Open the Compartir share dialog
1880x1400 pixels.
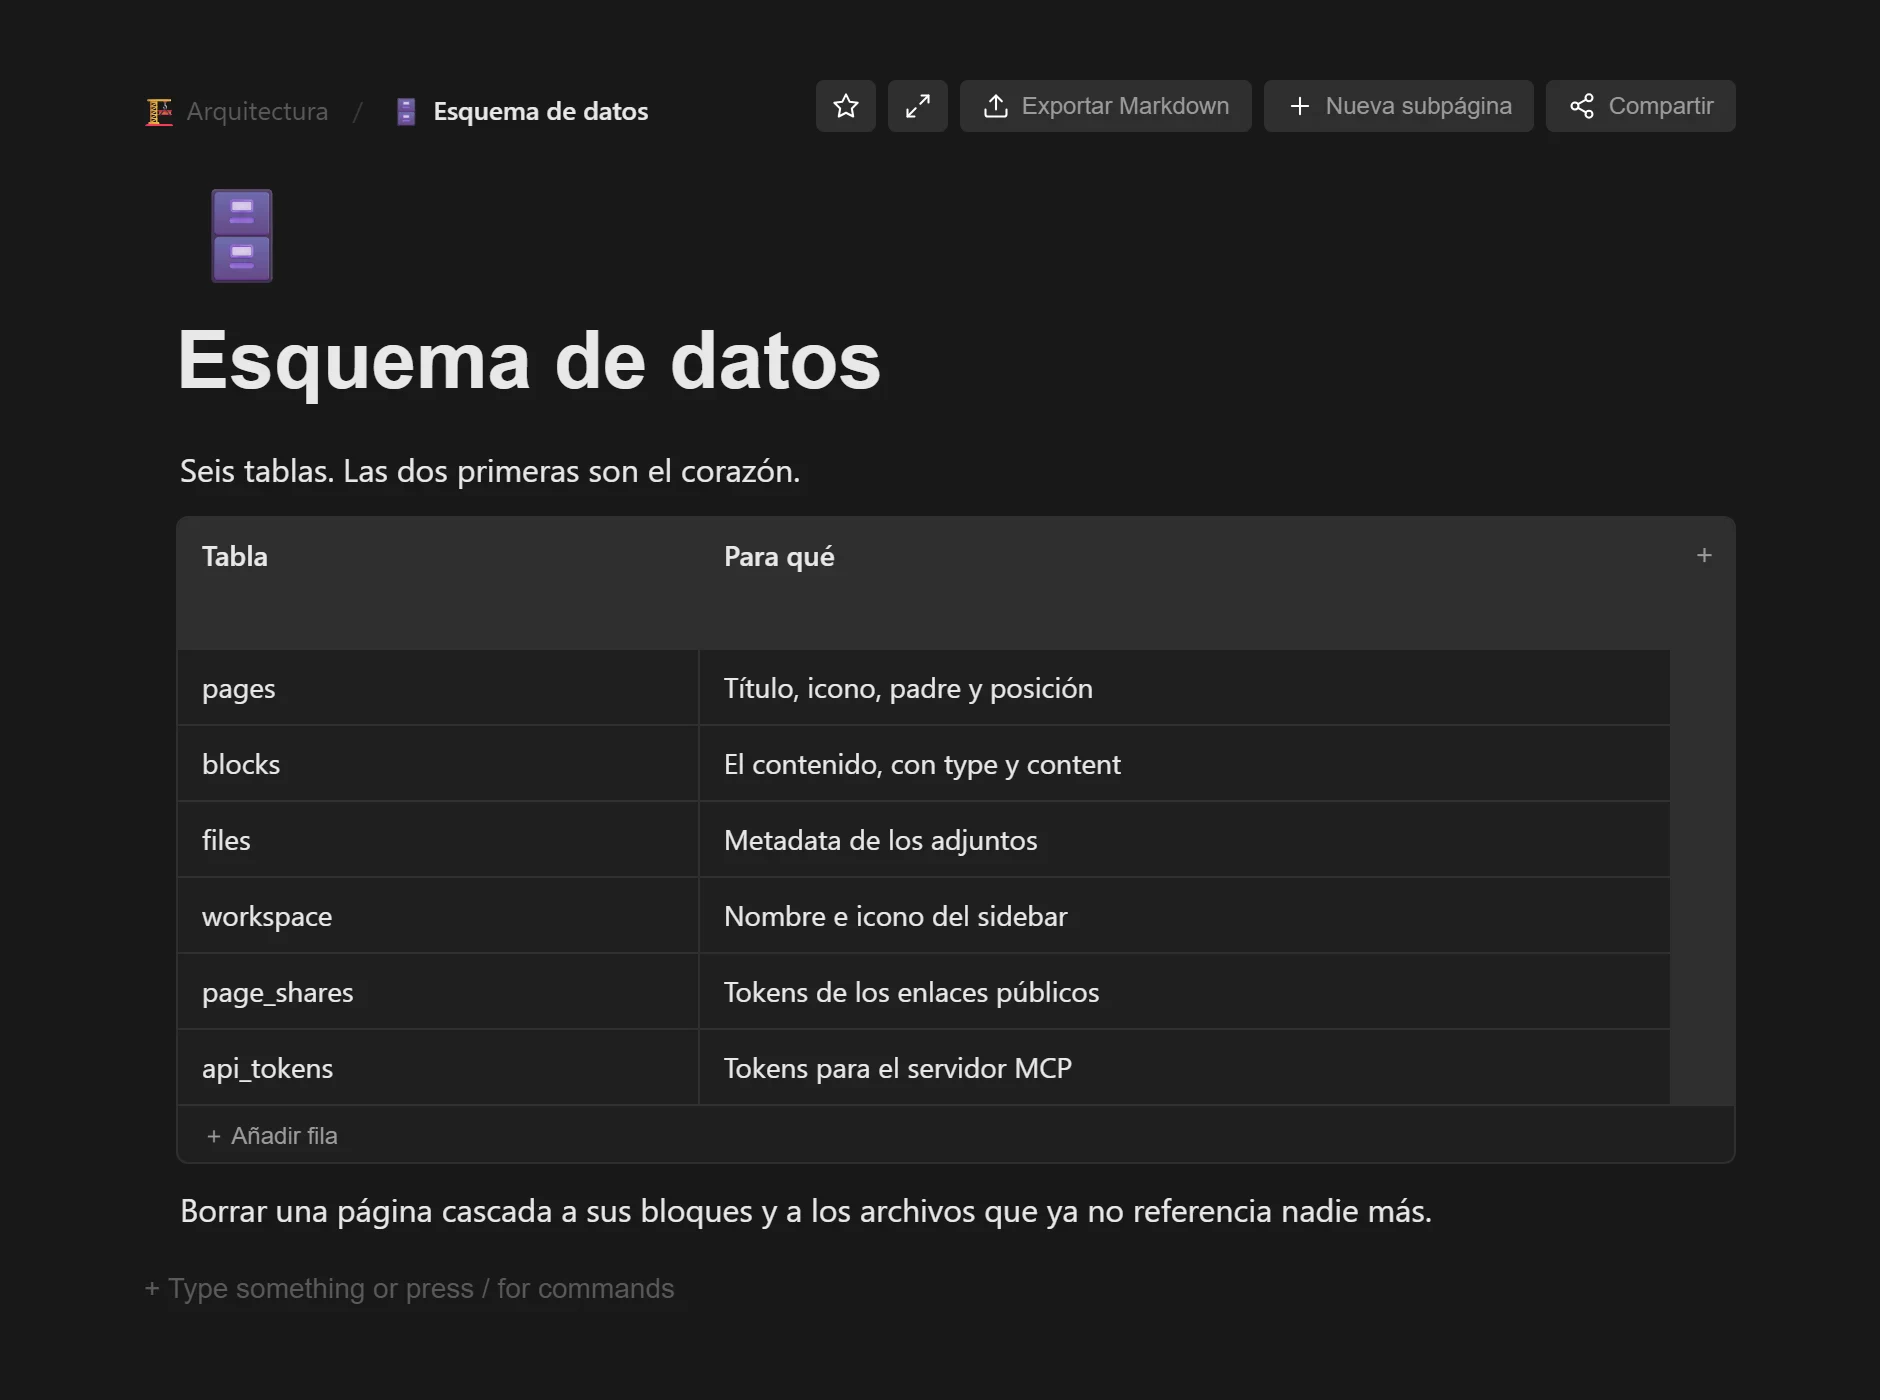[1641, 106]
